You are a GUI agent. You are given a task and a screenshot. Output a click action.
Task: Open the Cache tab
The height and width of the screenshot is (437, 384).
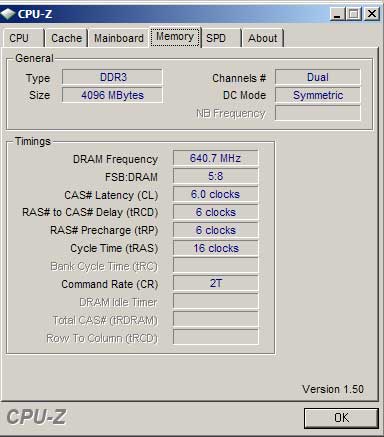(x=67, y=38)
